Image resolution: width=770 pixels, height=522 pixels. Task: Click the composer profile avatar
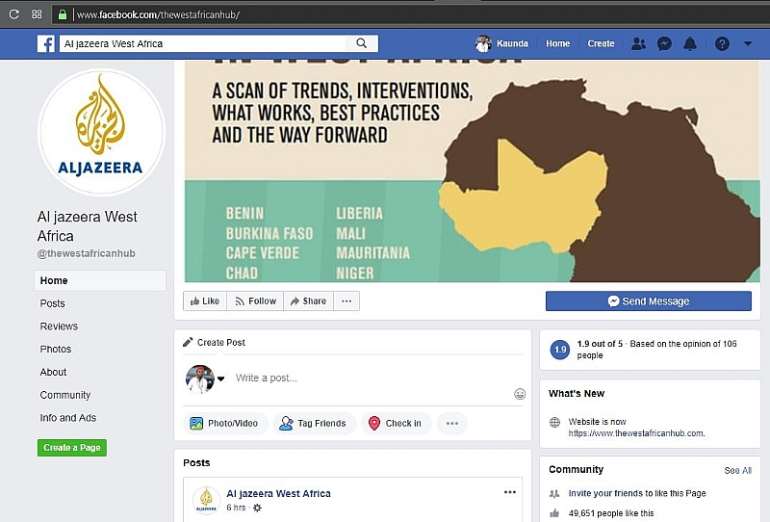pos(200,379)
